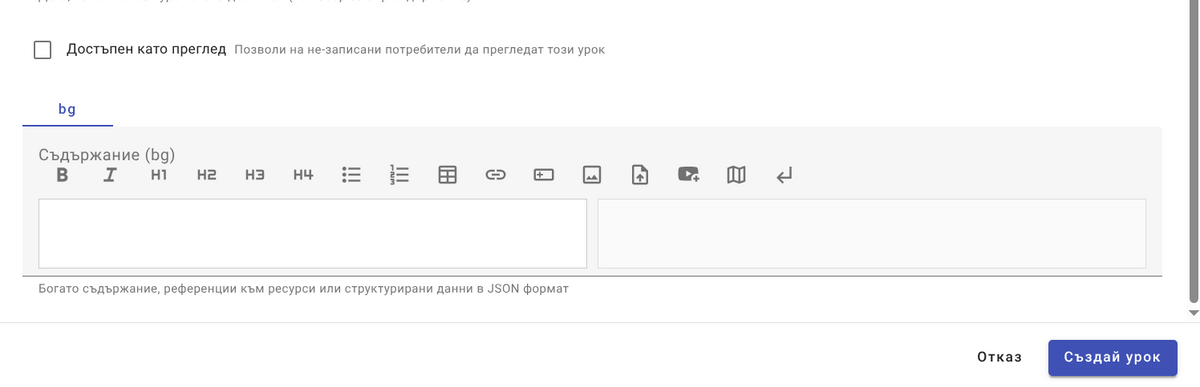Insert a bulleted list
This screenshot has height=387, width=1200.
[x=351, y=175]
